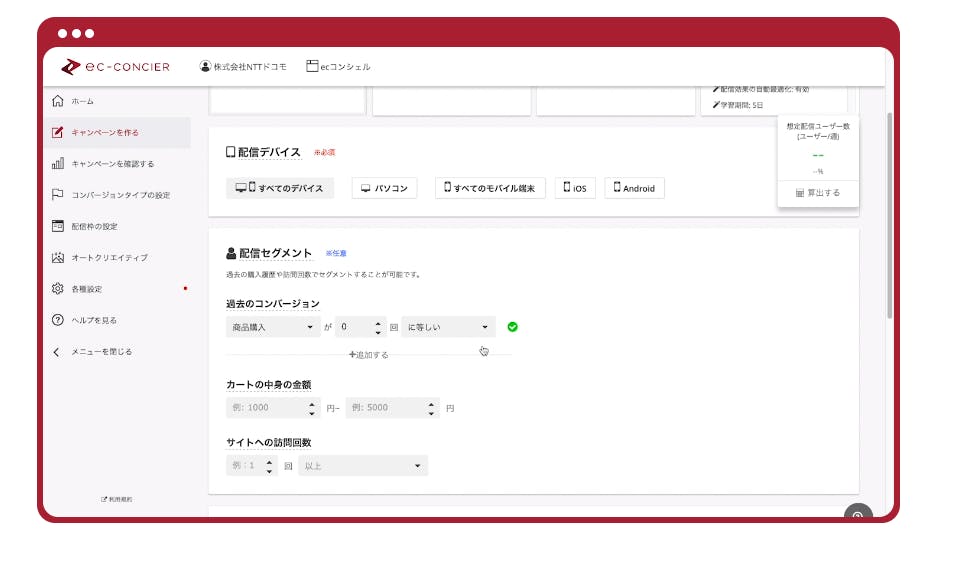Select すべてのモバイル端末 device option
965x580 pixels.
pos(490,188)
